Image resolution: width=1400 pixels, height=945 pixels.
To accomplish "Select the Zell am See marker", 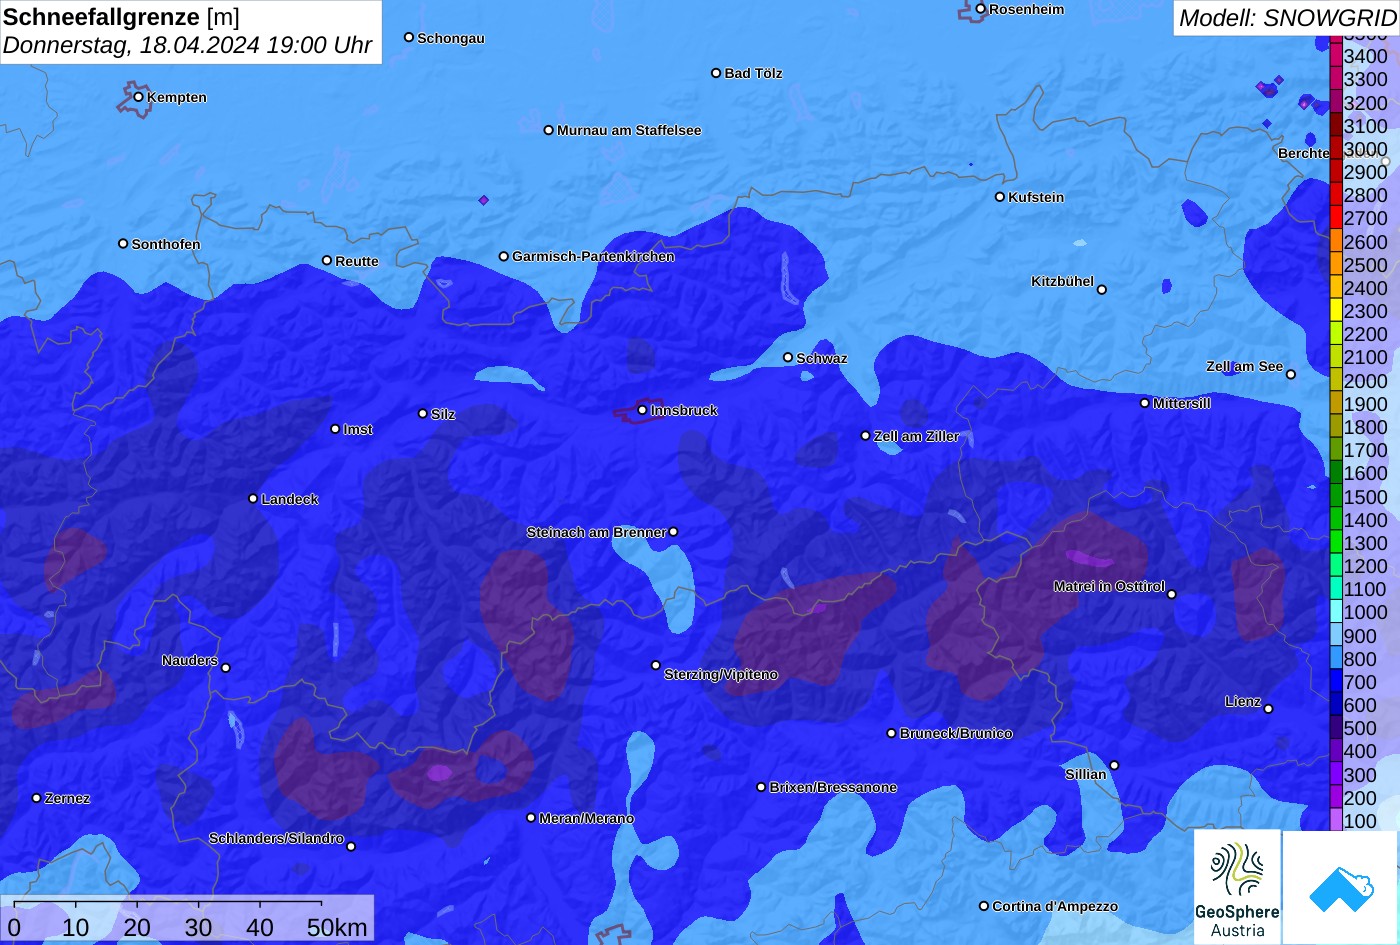I will [x=1291, y=375].
